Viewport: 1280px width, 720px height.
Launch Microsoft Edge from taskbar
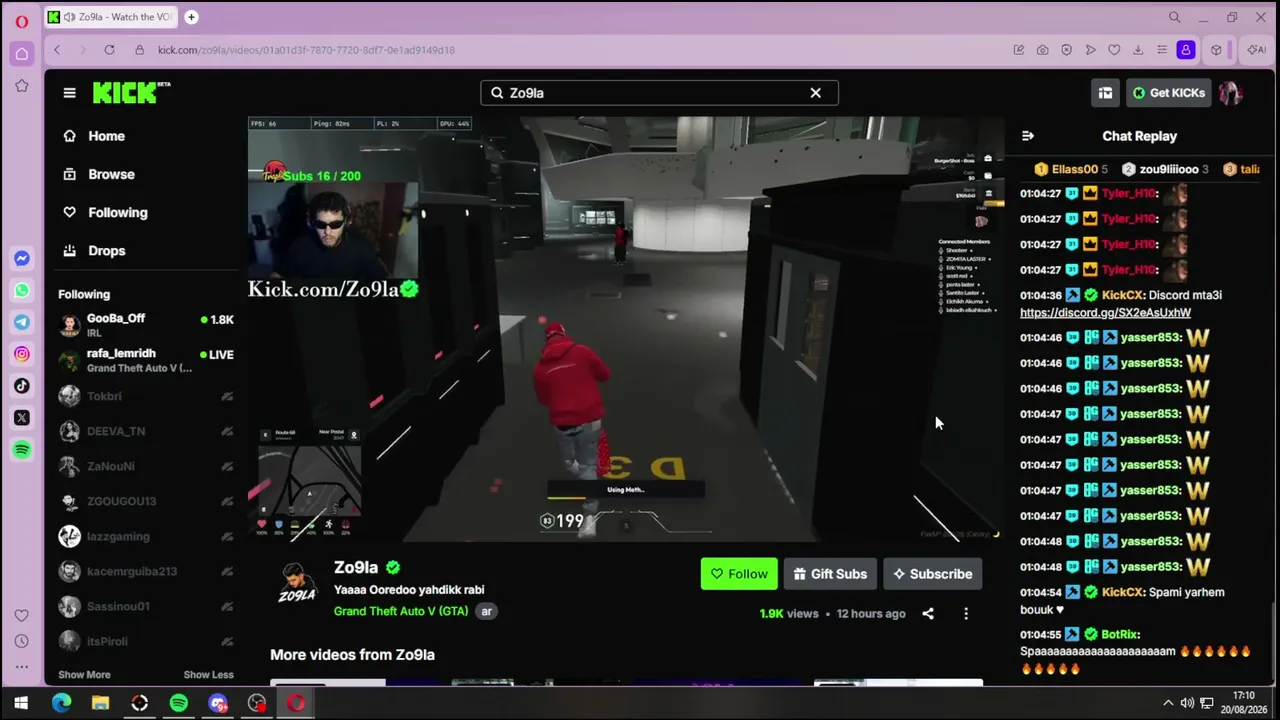tap(61, 703)
